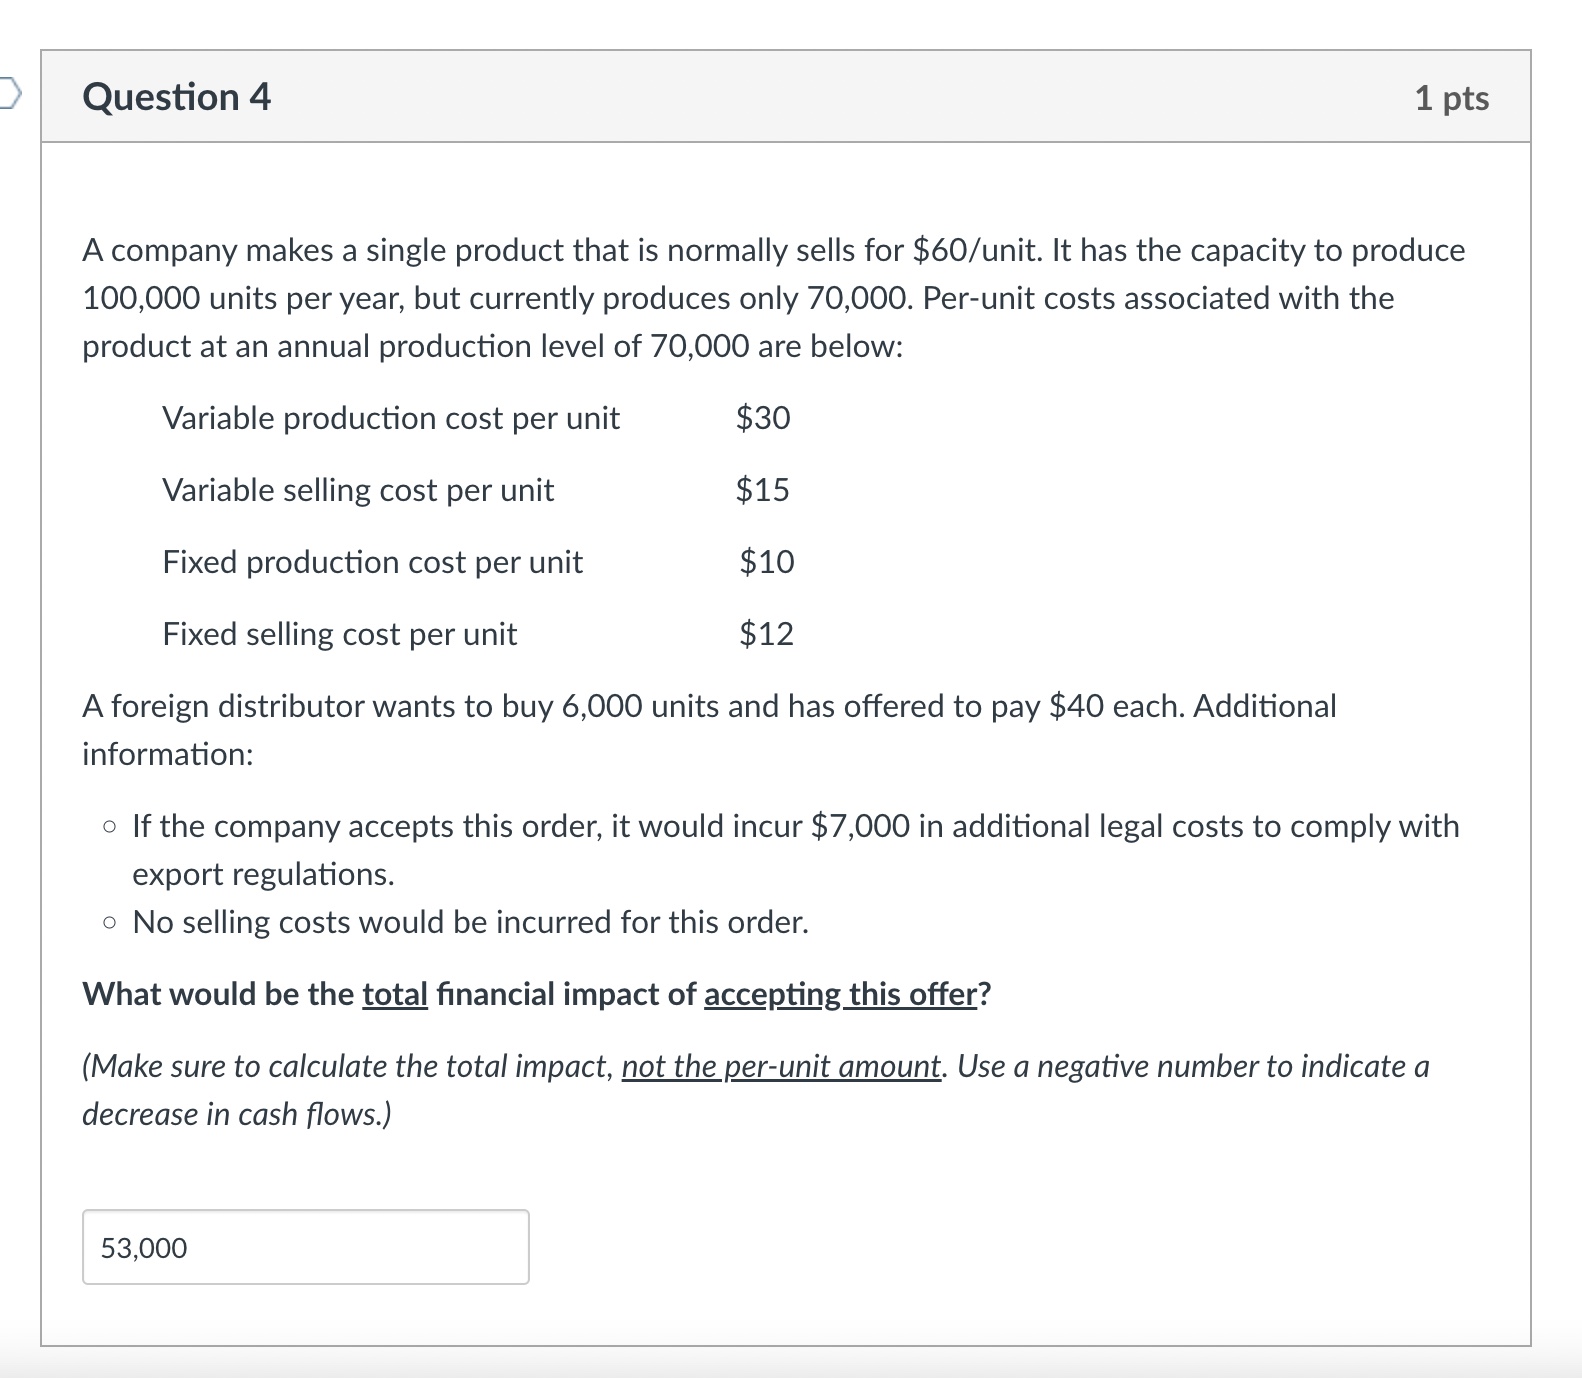Click the "No selling costs" bullet line
Viewport: 1582px width, 1378px height.
point(470,922)
